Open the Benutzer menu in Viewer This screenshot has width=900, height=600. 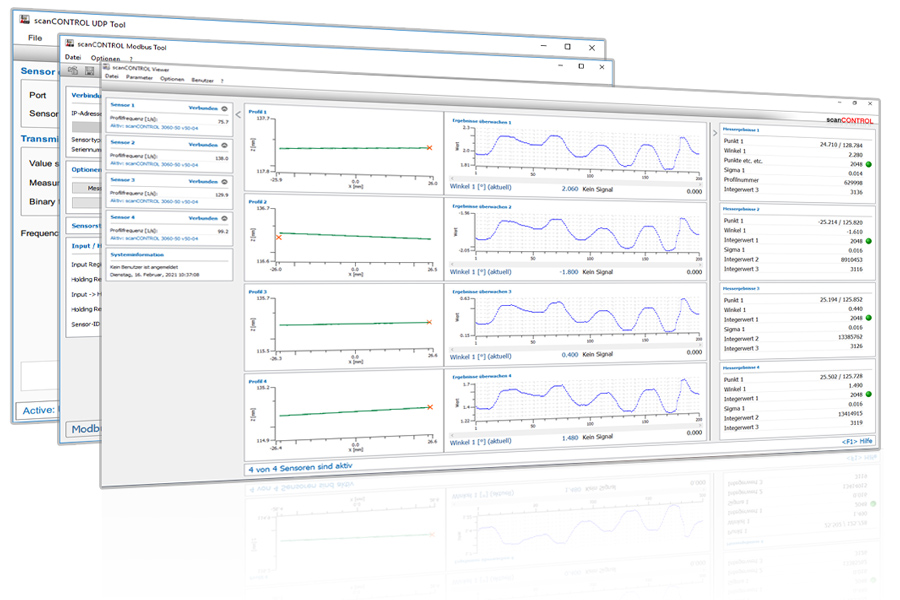coord(204,79)
